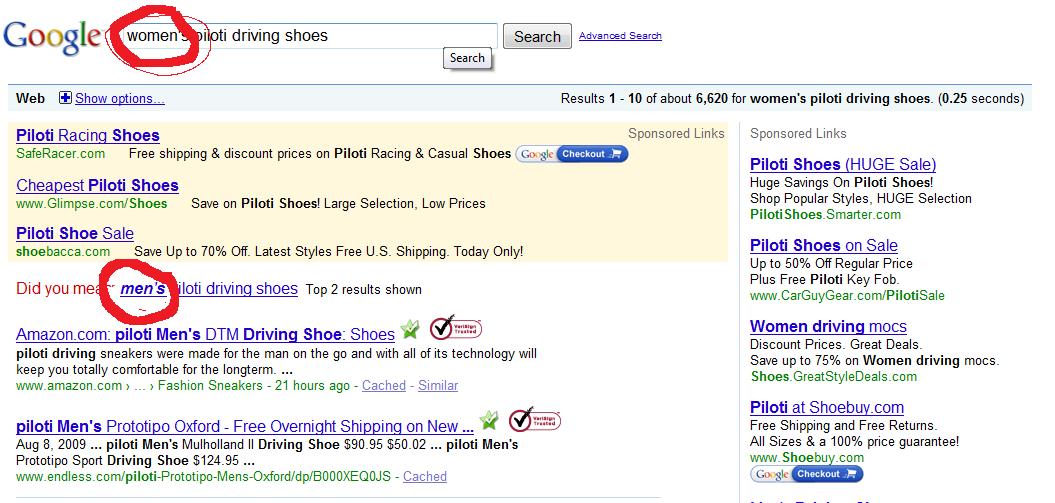Click the endless.com Prototipo-Mens-Oxford URL text
This screenshot has height=503, width=1055.
[x=203, y=476]
